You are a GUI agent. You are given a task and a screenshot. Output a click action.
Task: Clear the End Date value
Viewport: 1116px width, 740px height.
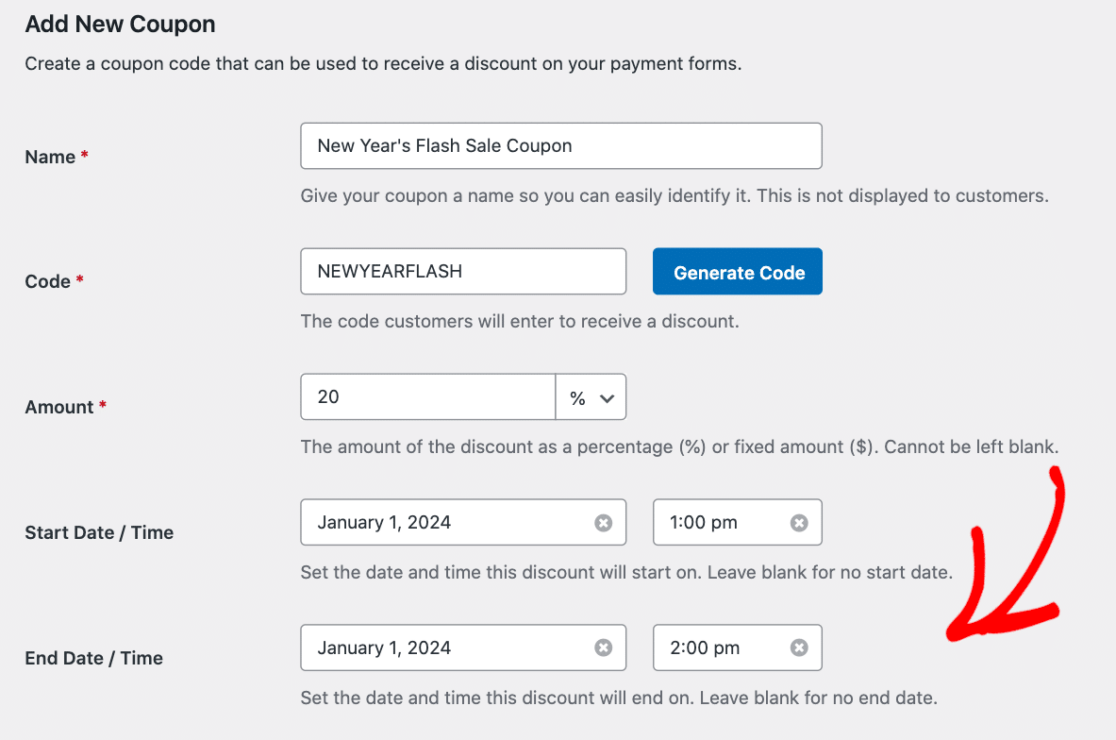(x=603, y=648)
